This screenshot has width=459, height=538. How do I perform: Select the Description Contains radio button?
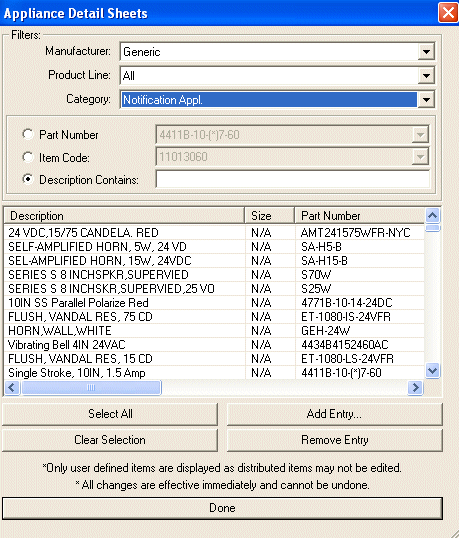[x=28, y=179]
